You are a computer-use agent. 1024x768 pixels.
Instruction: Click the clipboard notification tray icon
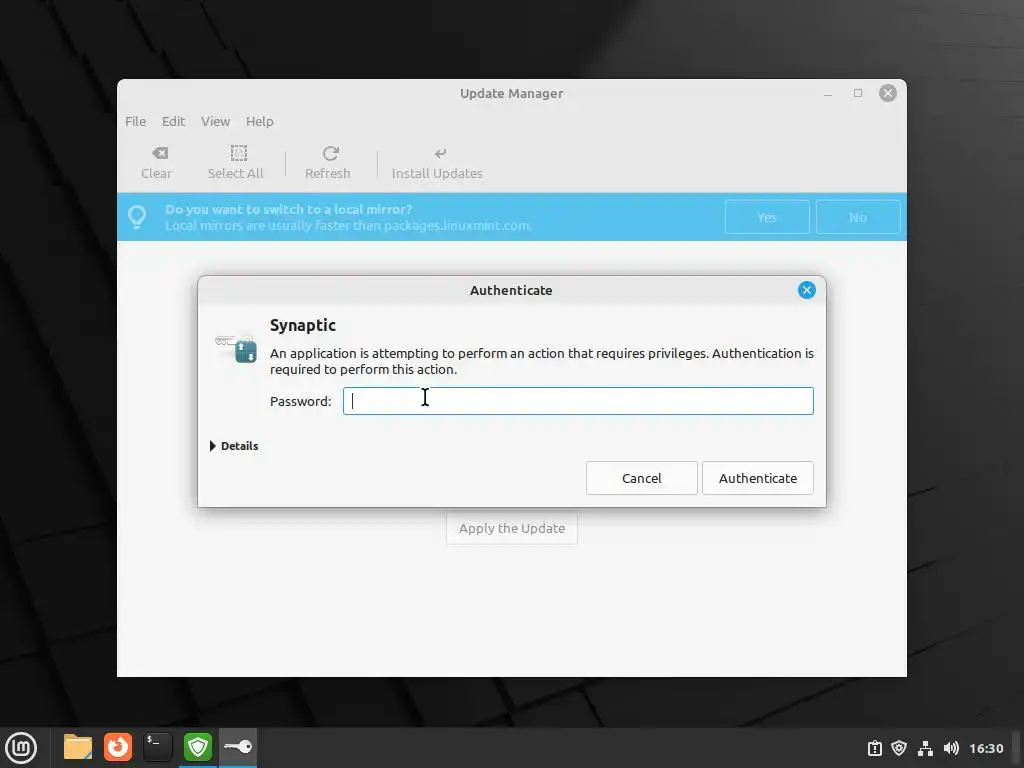point(875,748)
